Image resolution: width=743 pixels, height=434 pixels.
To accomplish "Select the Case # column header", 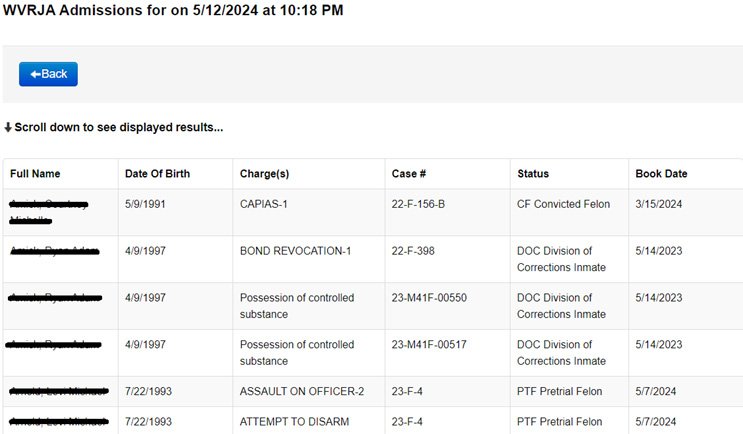I will point(409,174).
